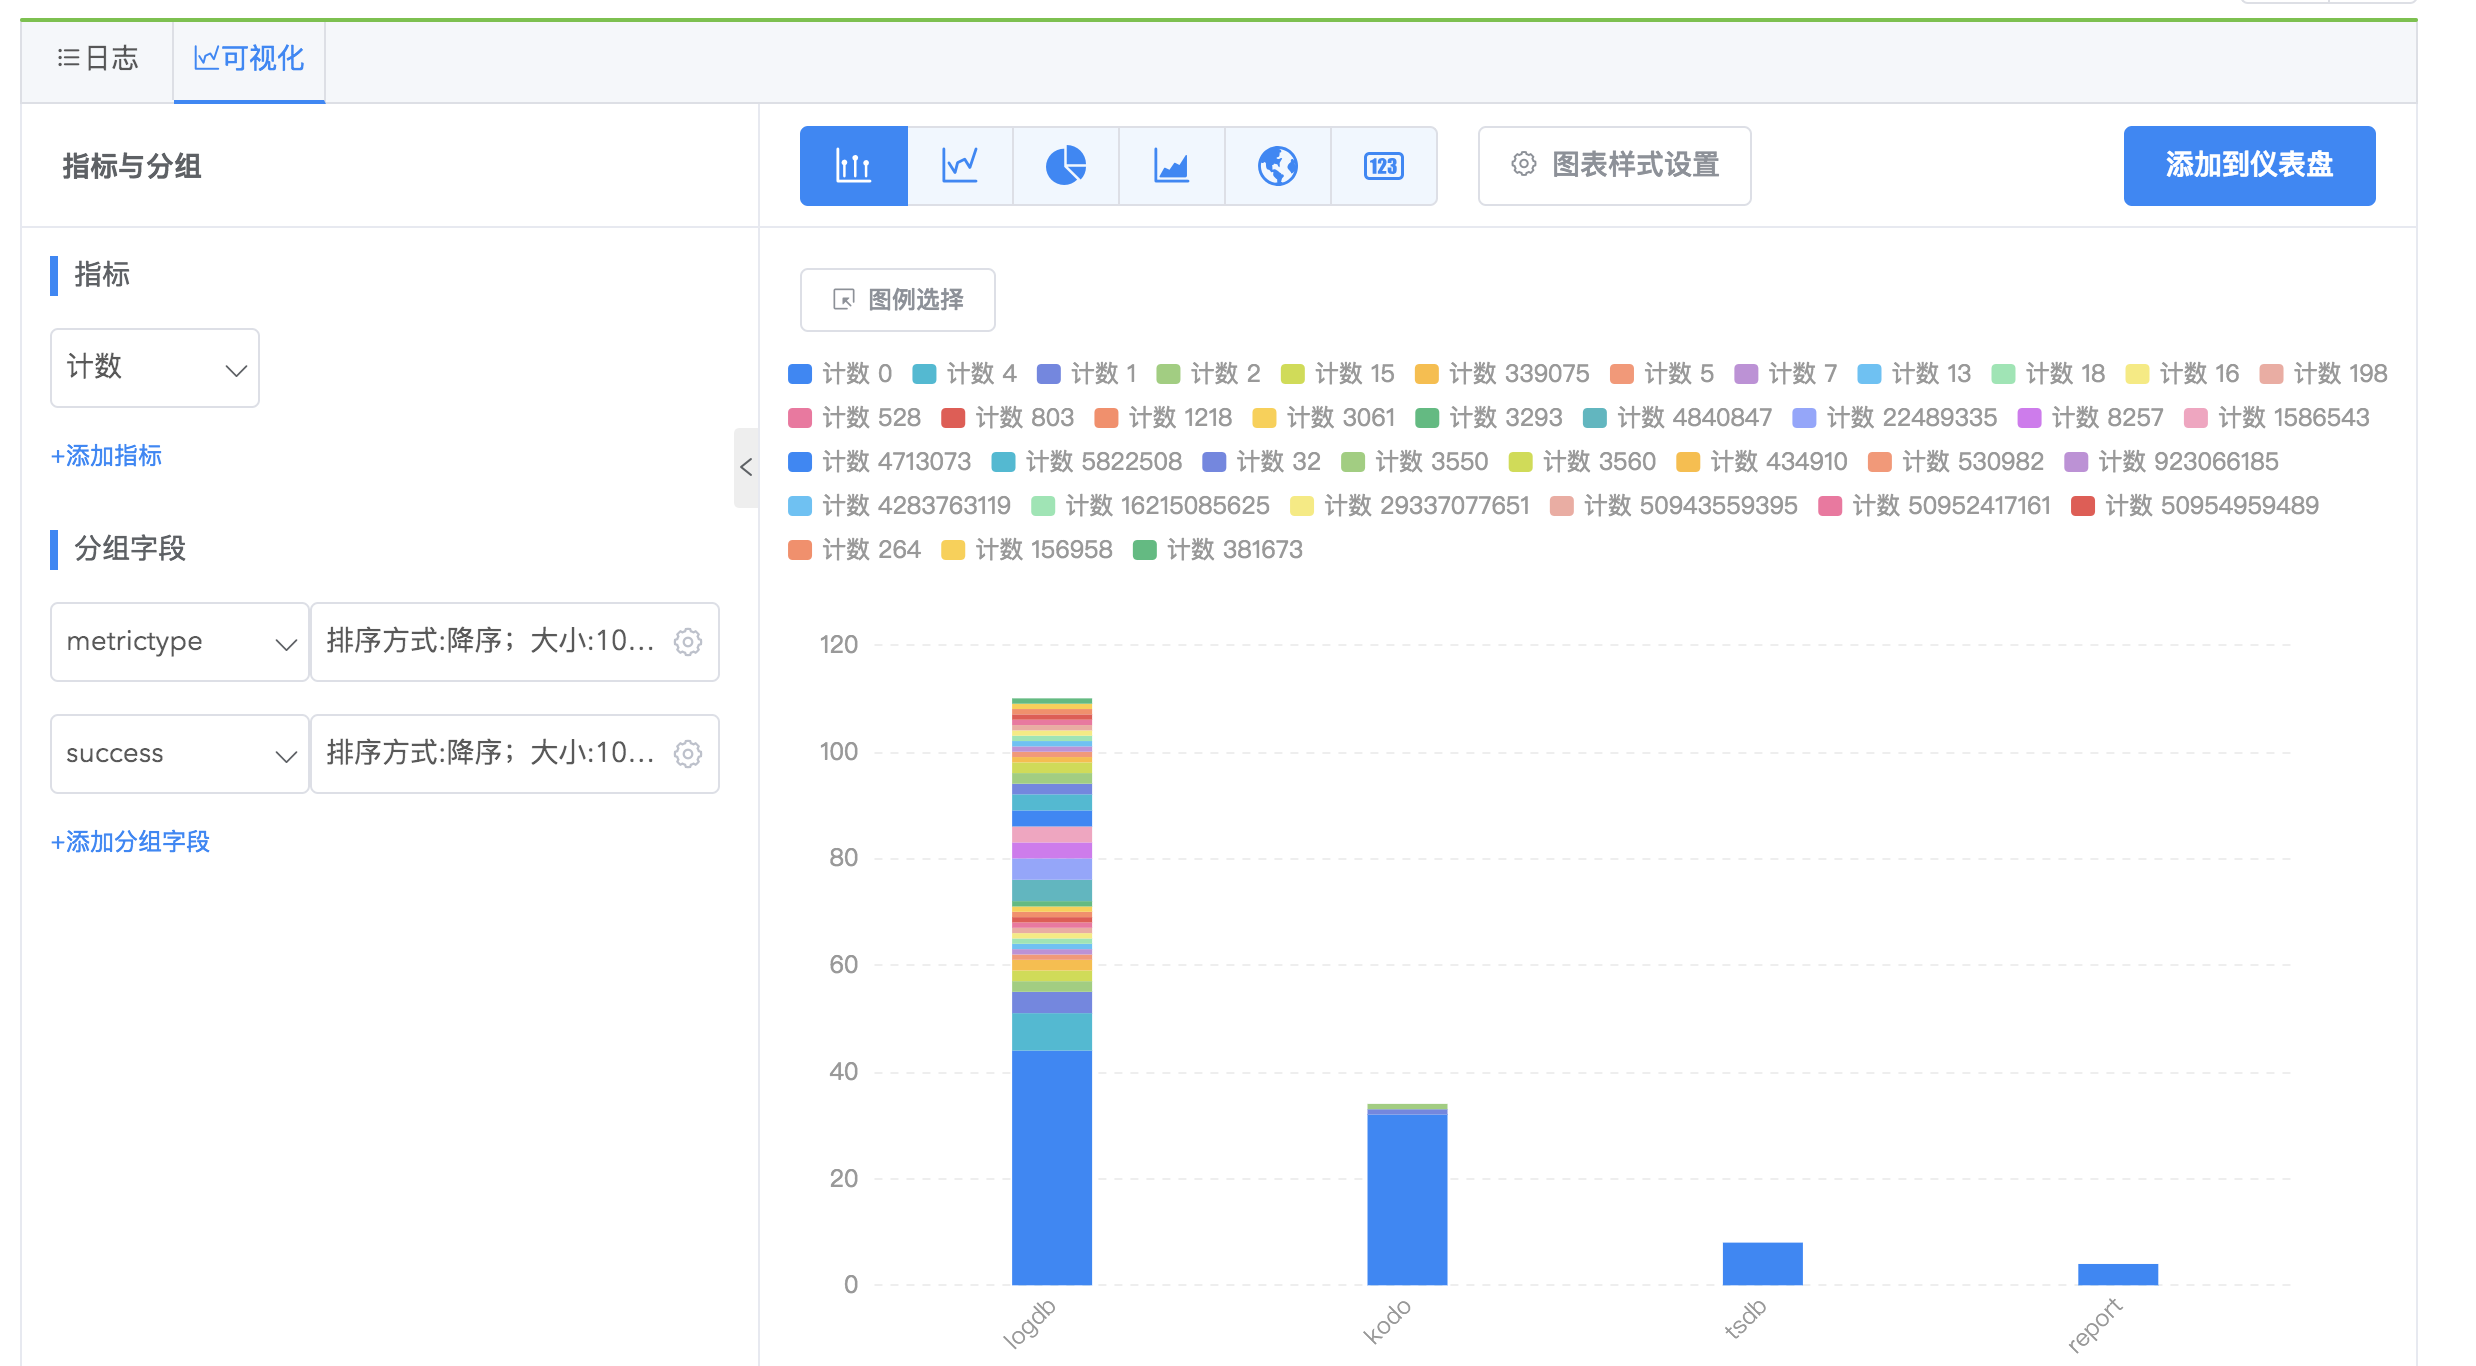Open the 图表样式设置 chart style settings

pos(1614,166)
